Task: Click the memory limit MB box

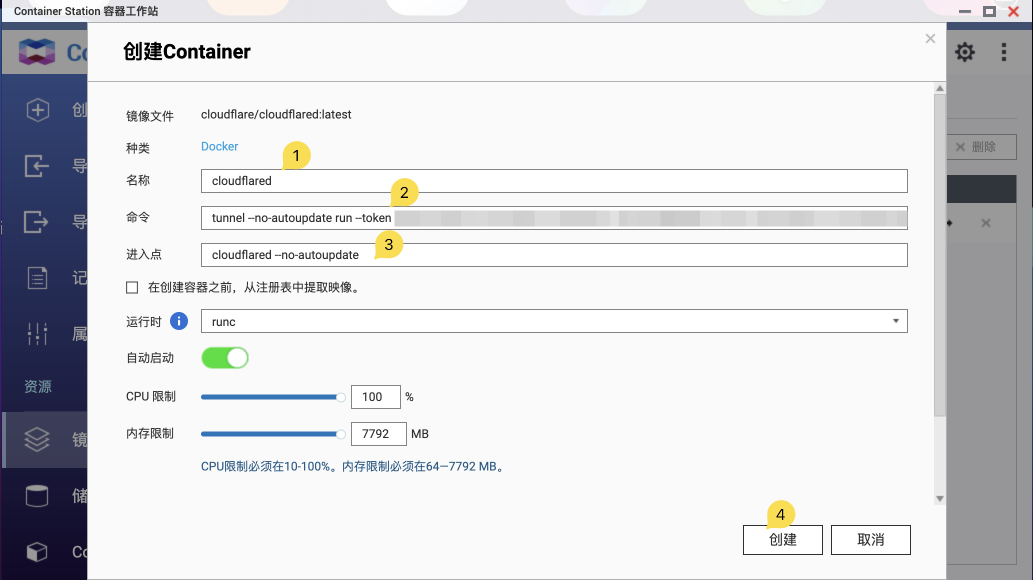Action: pyautogui.click(x=379, y=434)
